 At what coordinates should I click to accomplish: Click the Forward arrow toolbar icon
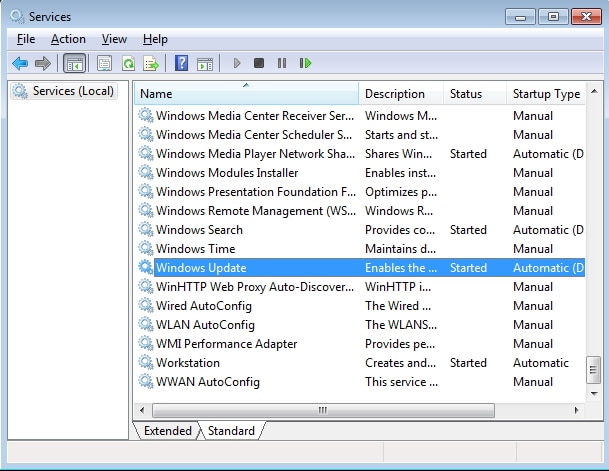pyautogui.click(x=42, y=63)
